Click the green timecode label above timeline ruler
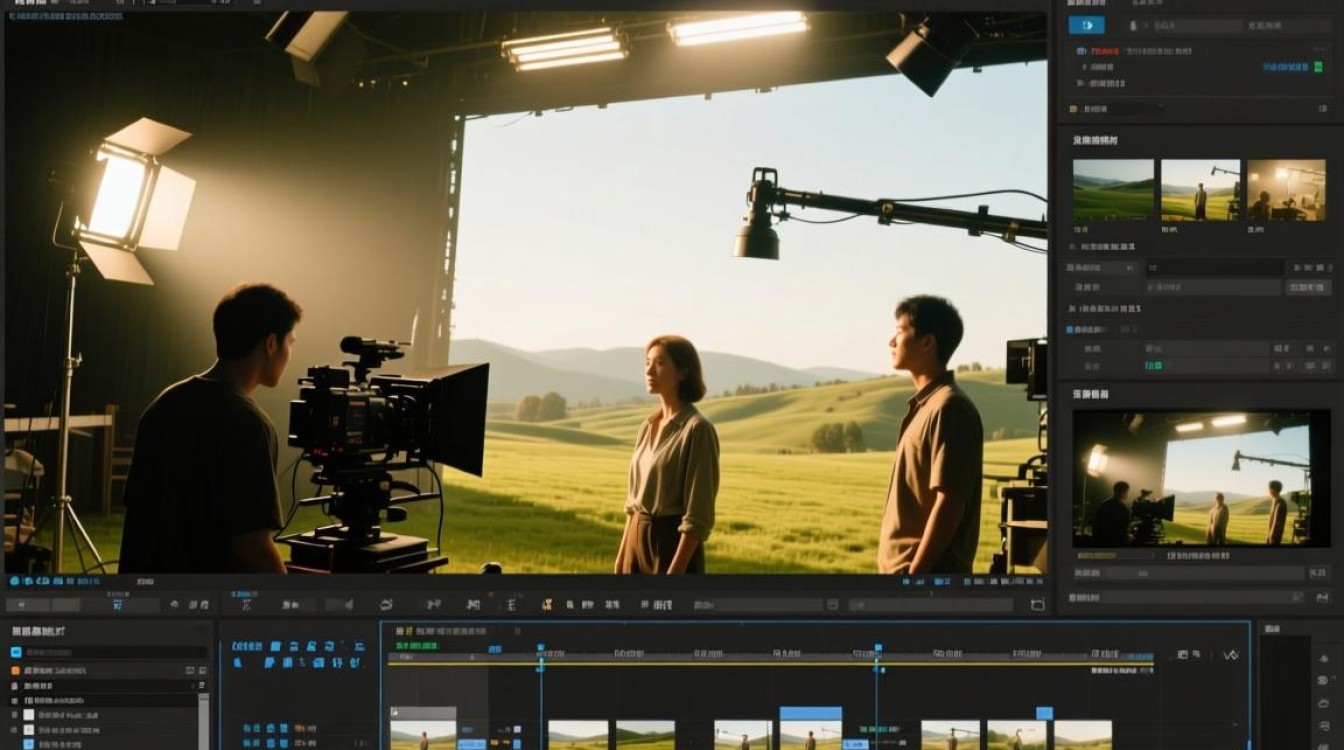The image size is (1344, 750). click(418, 647)
